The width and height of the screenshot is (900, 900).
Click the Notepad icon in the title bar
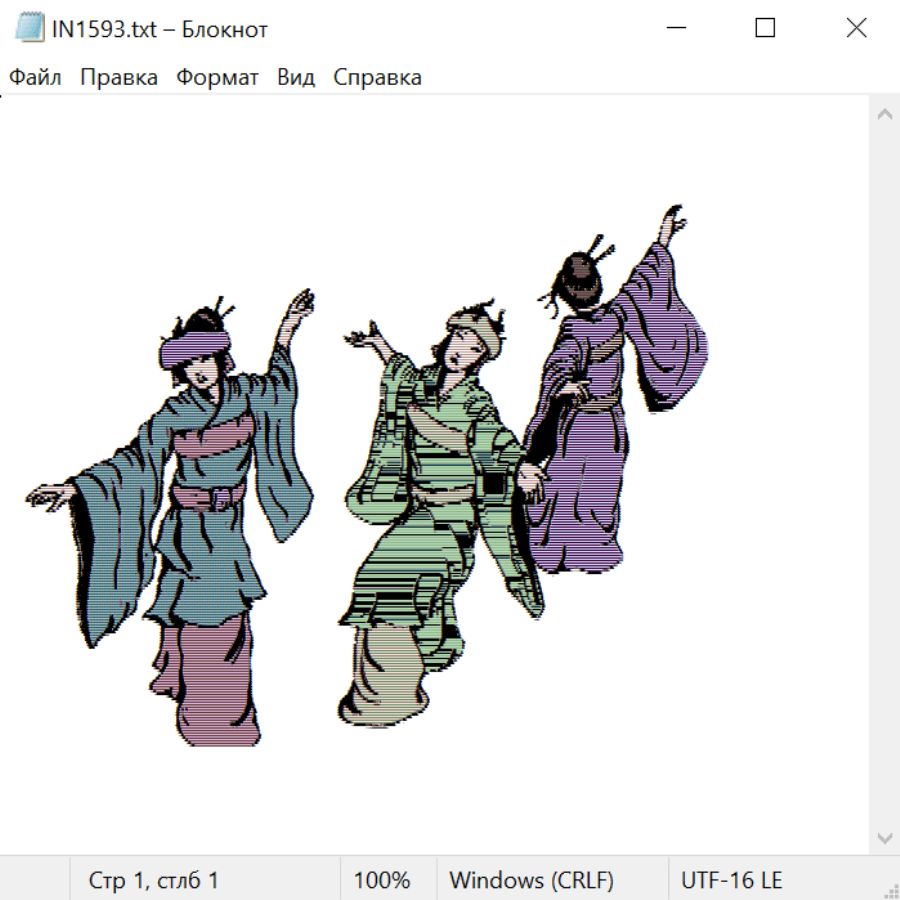pos(30,28)
